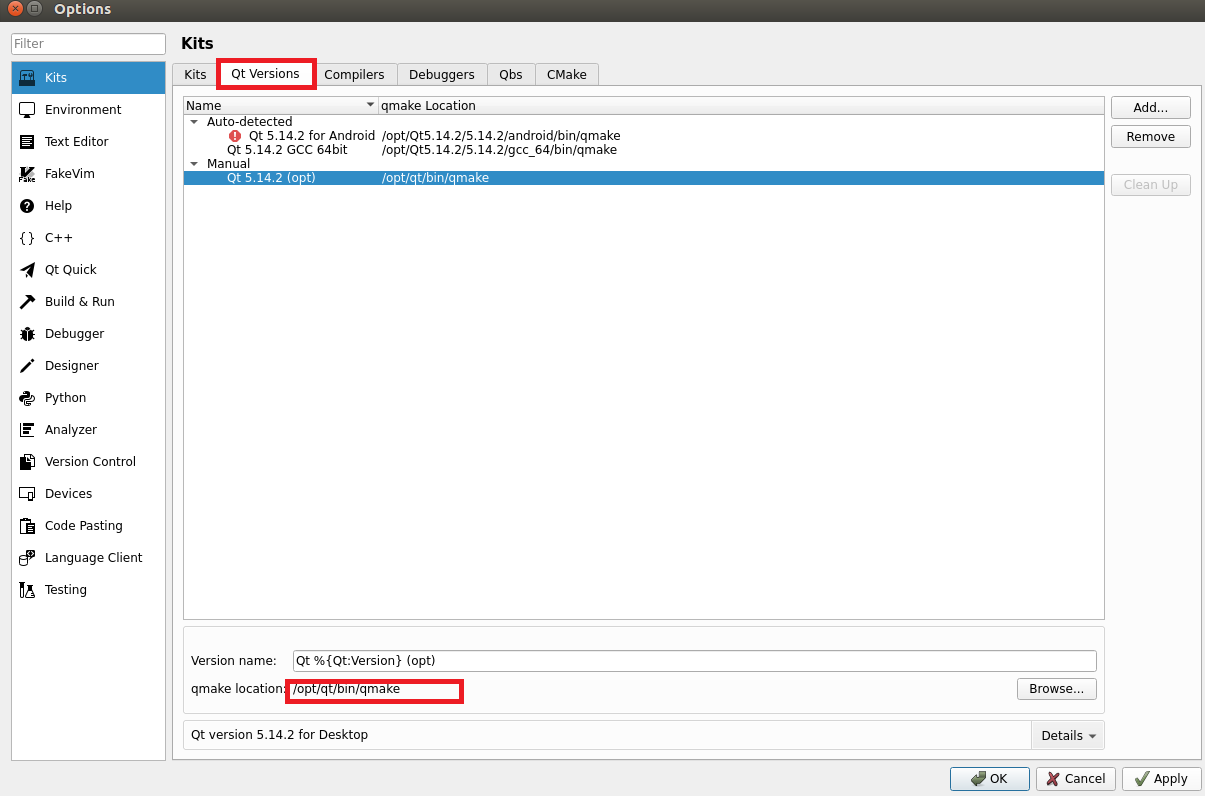1205x796 pixels.
Task: Select the Devices icon
Action: (x=27, y=493)
